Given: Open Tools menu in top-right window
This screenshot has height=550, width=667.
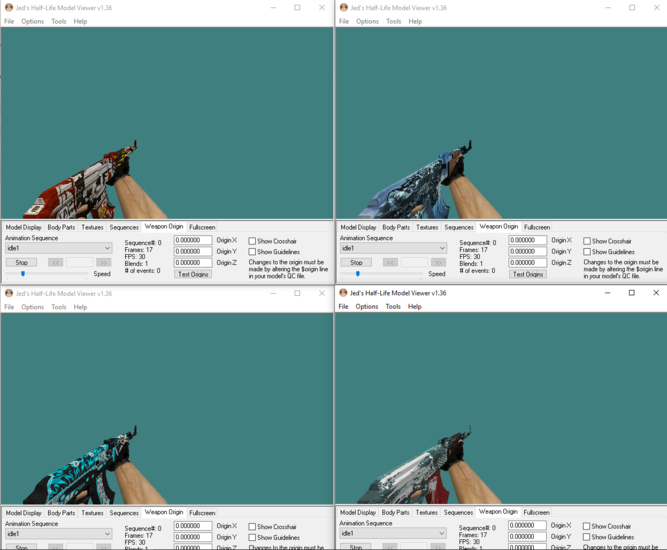Looking at the screenshot, I should [393, 21].
